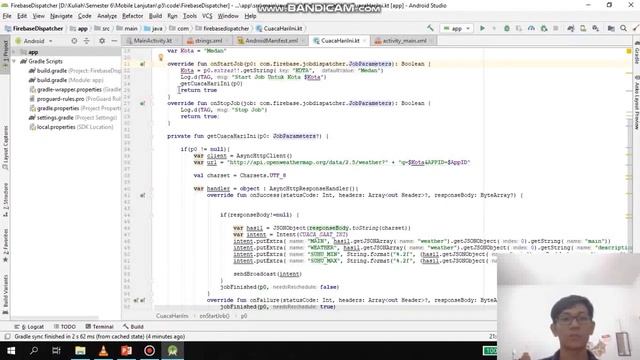Click the Search Everywhere magnifier icon

click(623, 28)
